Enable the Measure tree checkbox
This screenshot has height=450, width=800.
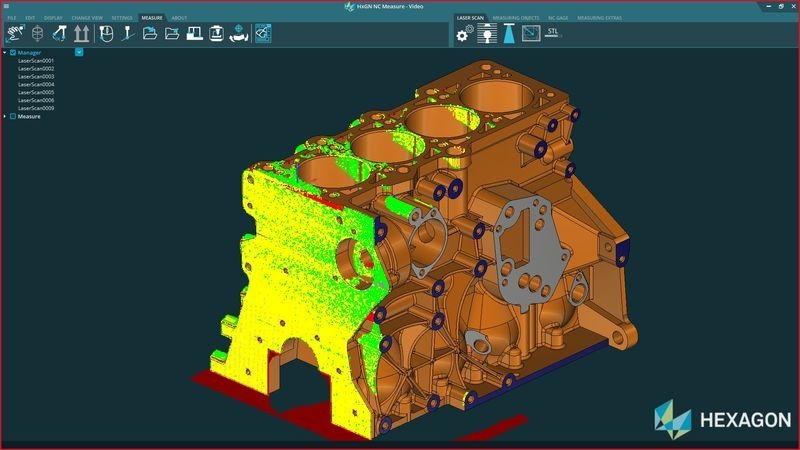coord(13,116)
